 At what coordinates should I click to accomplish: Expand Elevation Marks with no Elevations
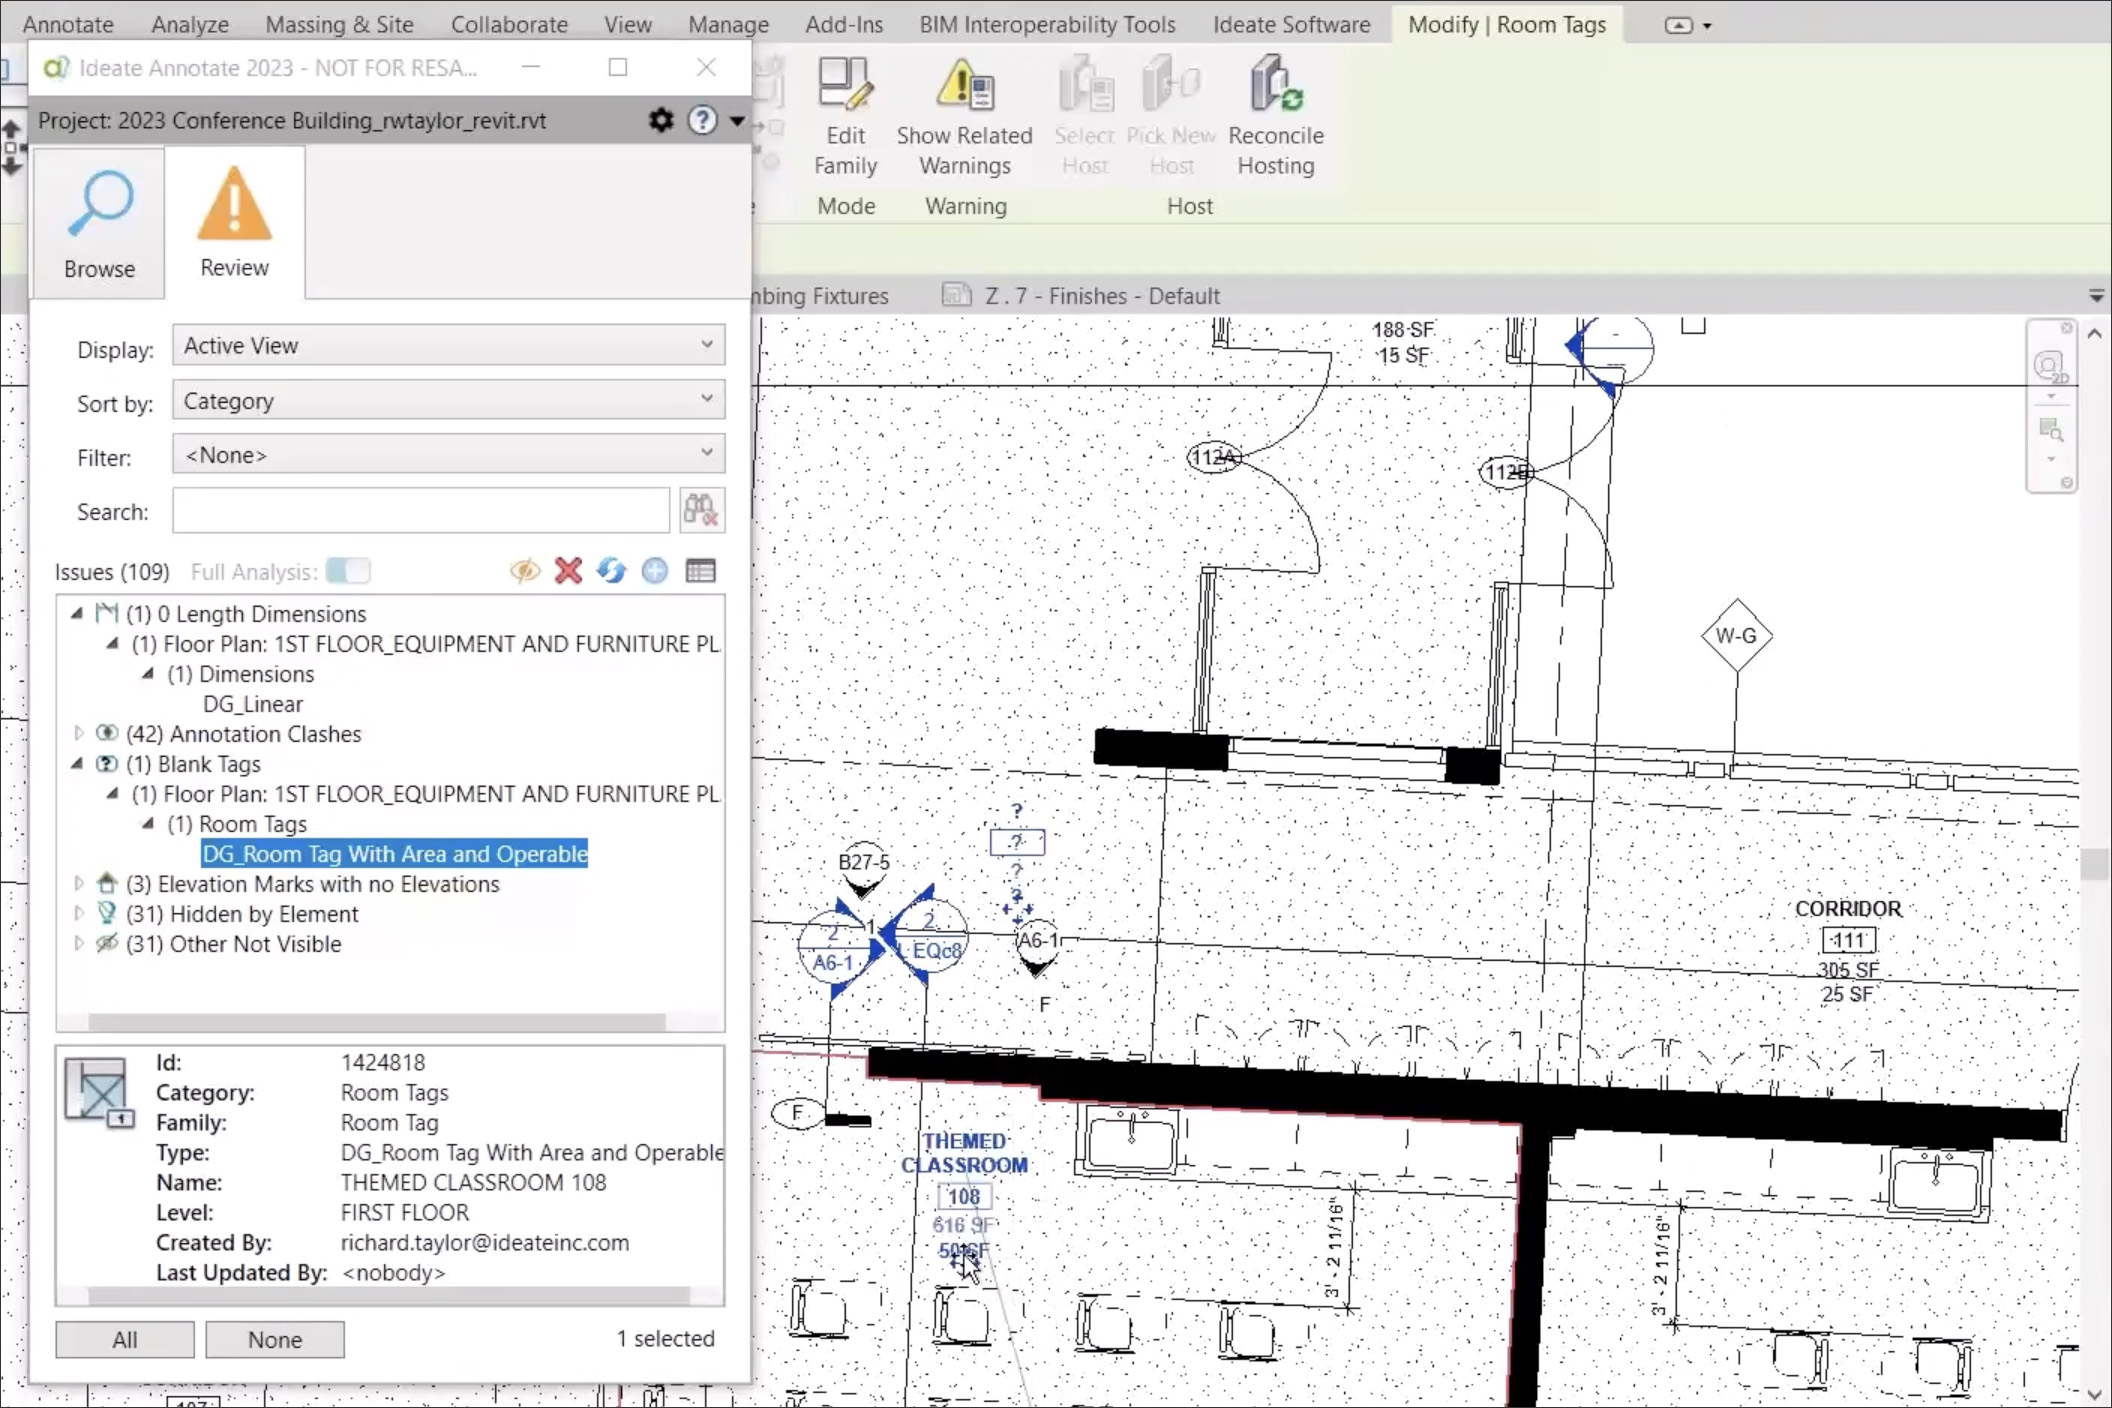click(x=79, y=883)
